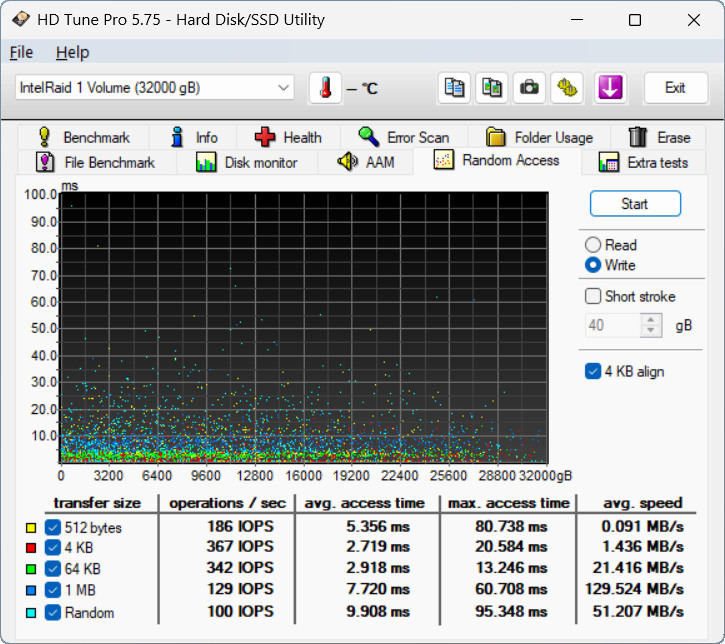Click the '186 IOPS' value
The height and width of the screenshot is (644, 725).
(240, 527)
